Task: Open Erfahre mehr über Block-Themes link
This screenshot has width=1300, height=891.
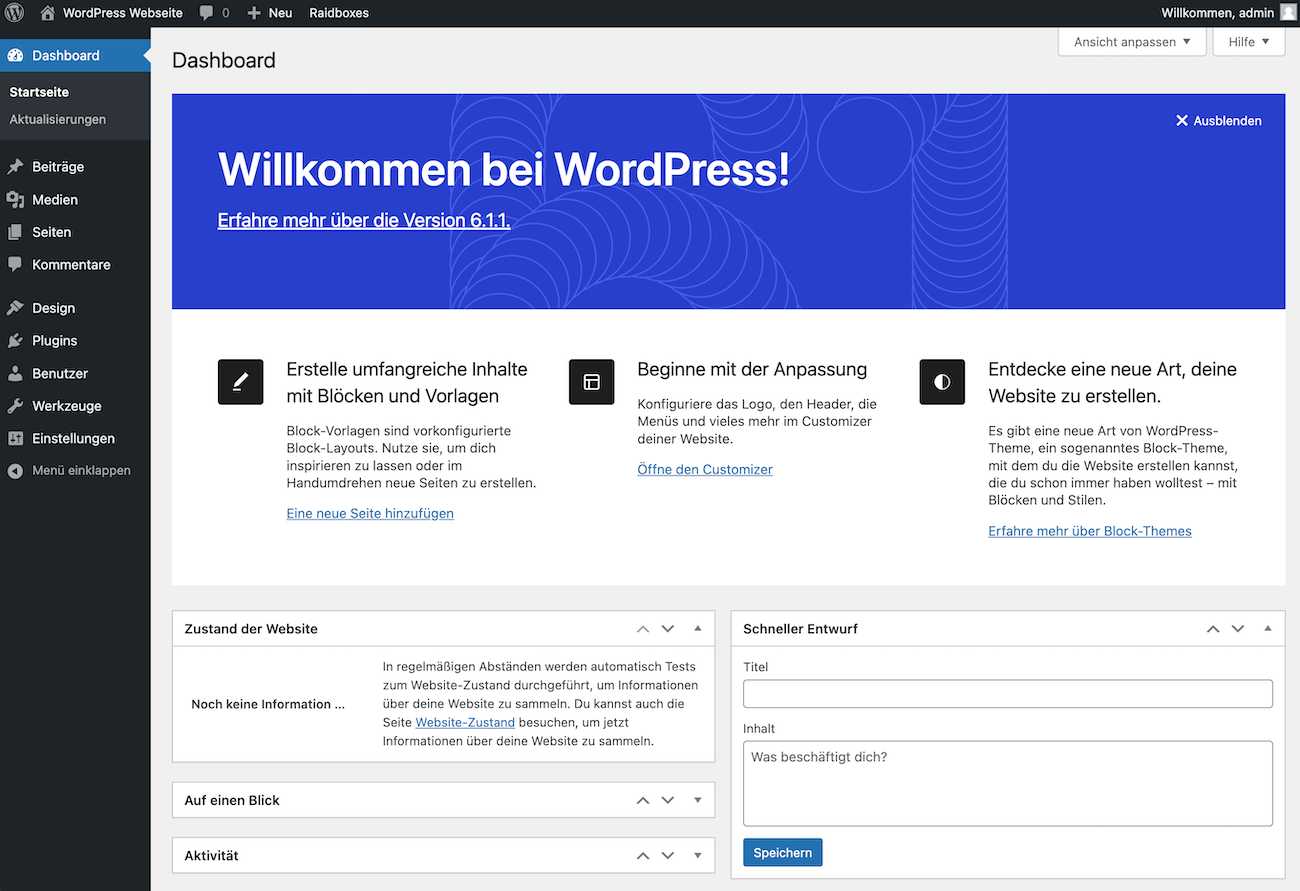Action: click(1090, 531)
